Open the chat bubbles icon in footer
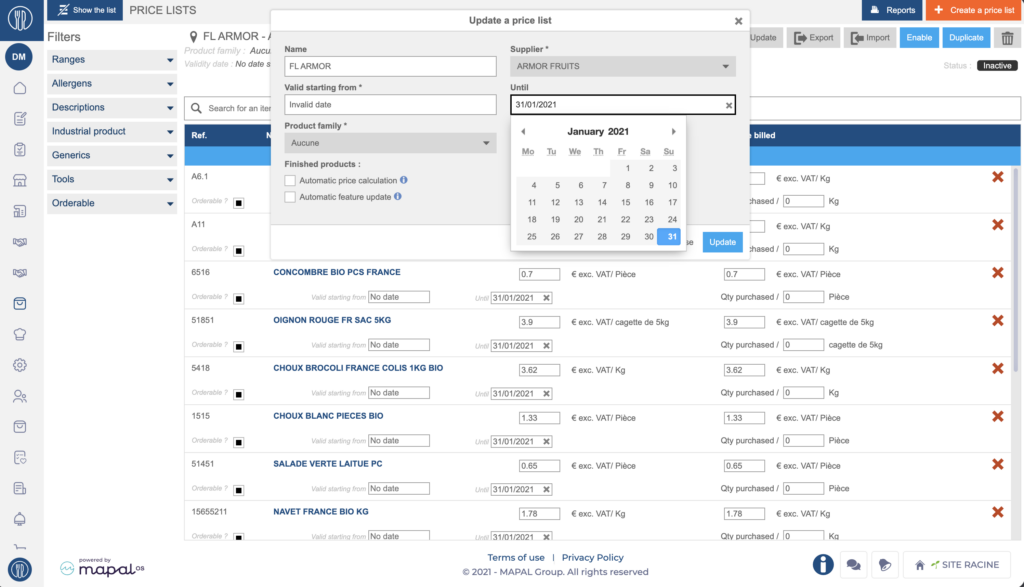This screenshot has height=587, width=1024. (x=853, y=564)
